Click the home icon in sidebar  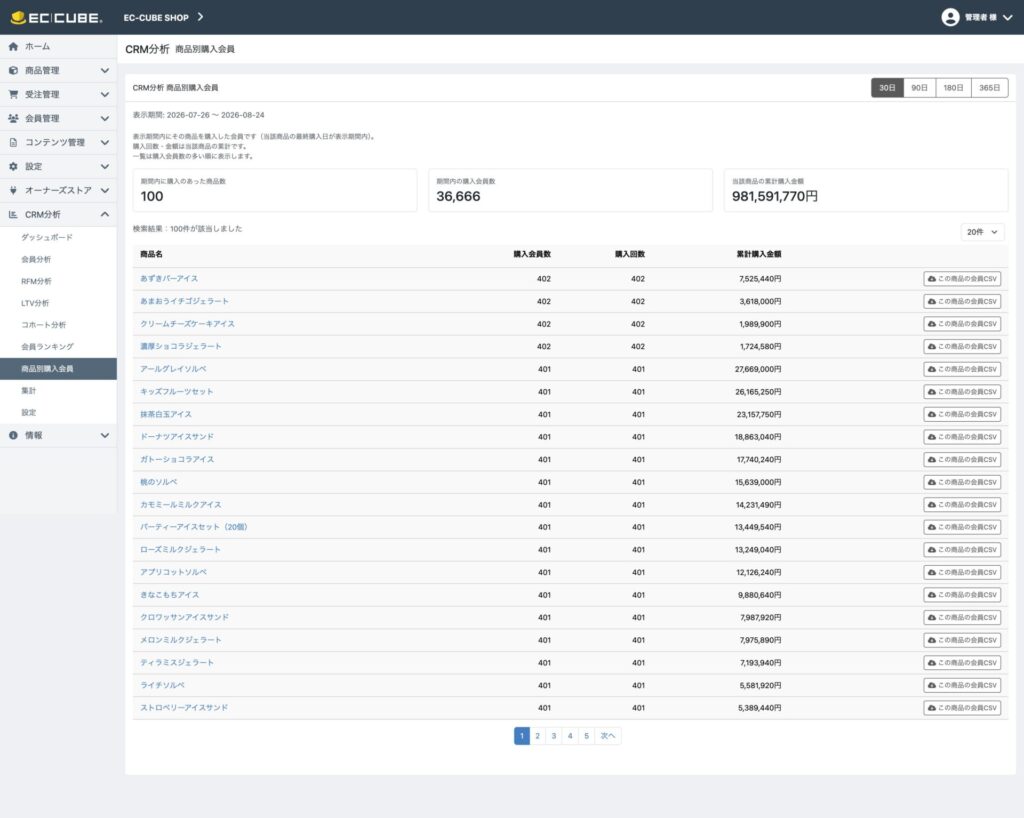[13, 46]
